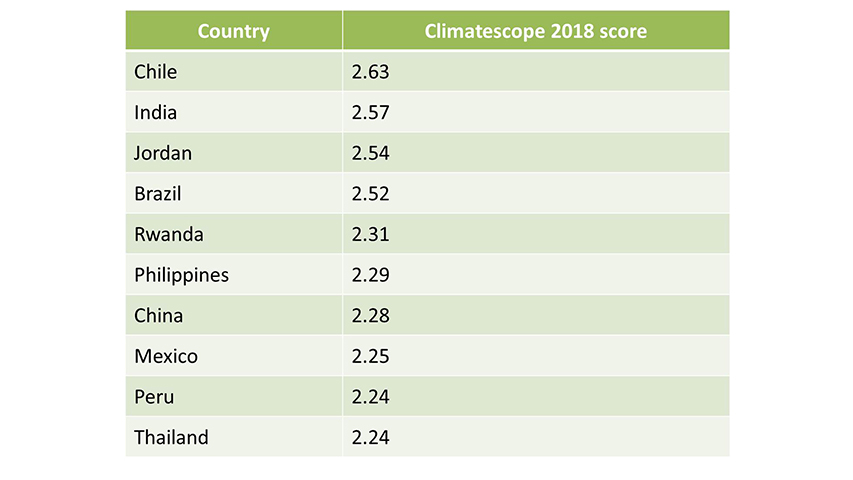This screenshot has height=480, width=853.
Task: Select the Mexico cell
Action: coord(166,356)
